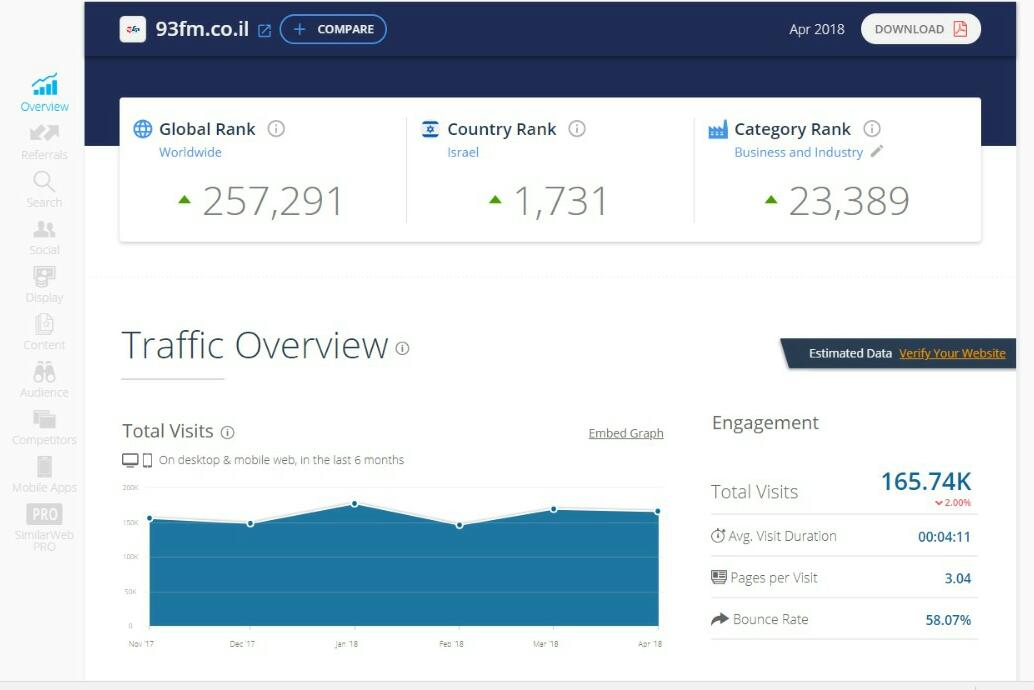This screenshot has width=1034, height=690.
Task: Select the Content menu item
Action: (44, 324)
